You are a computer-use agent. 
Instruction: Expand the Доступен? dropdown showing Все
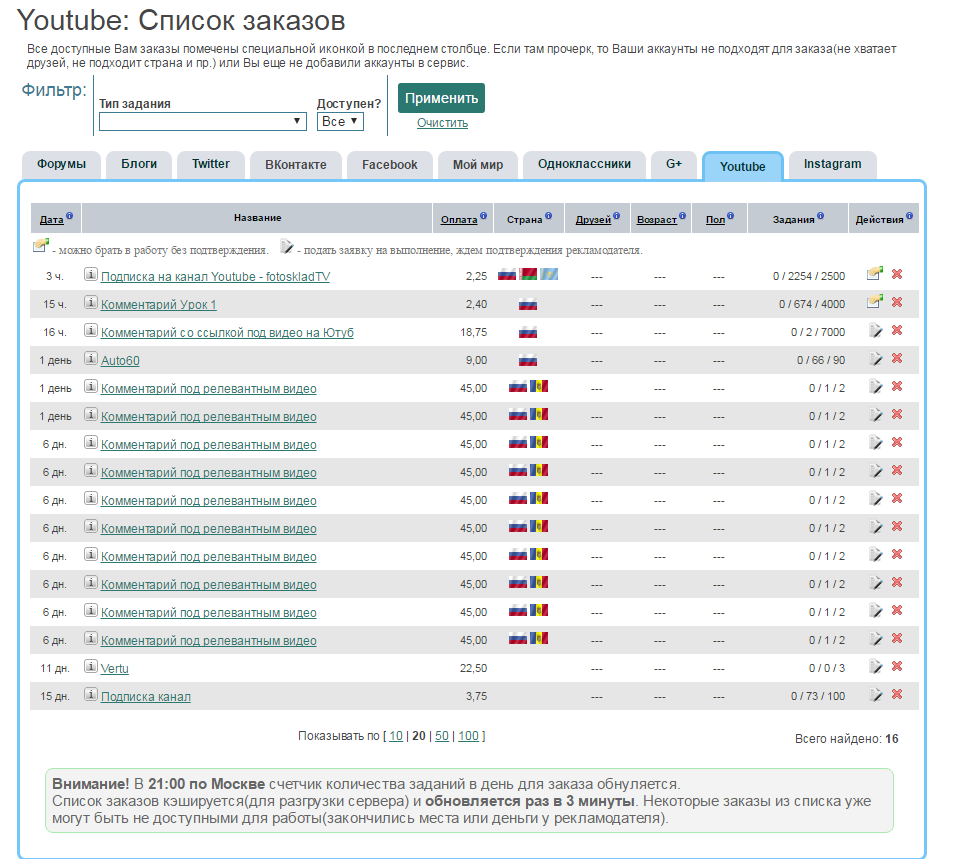340,121
